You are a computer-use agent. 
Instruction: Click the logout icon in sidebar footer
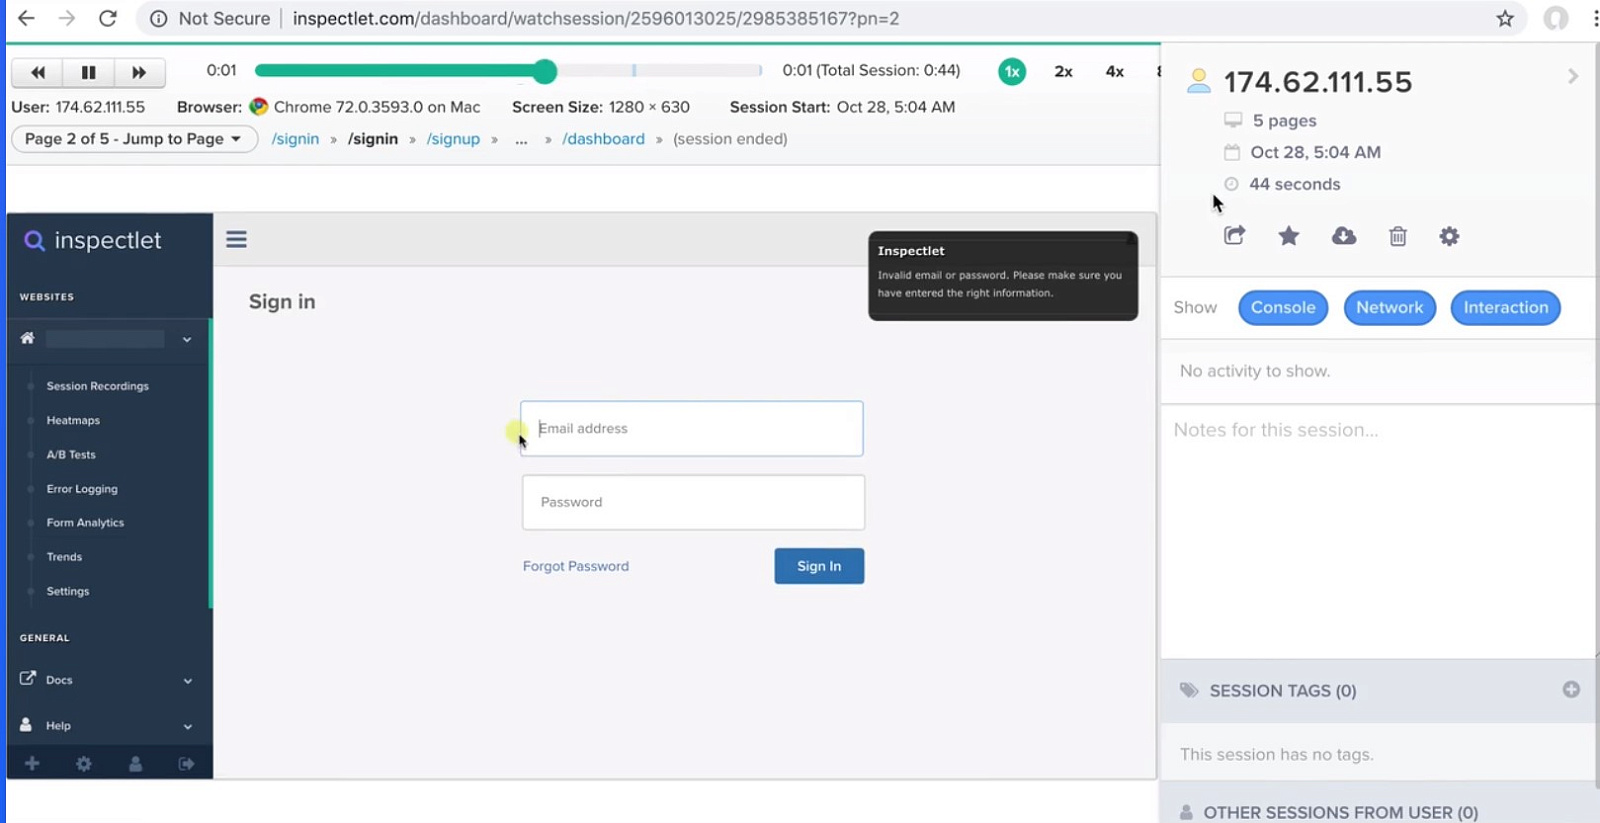coord(186,763)
